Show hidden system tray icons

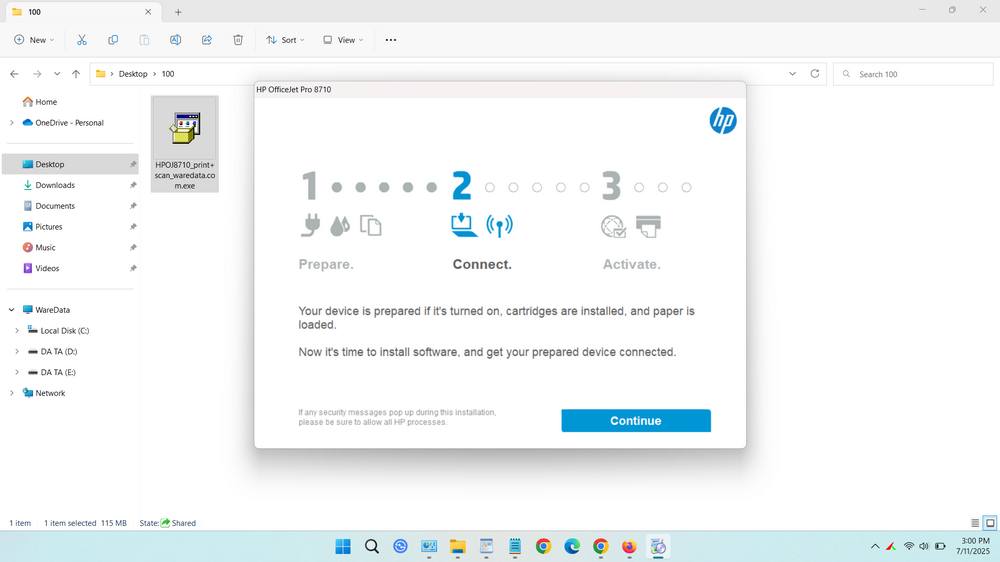[875, 547]
